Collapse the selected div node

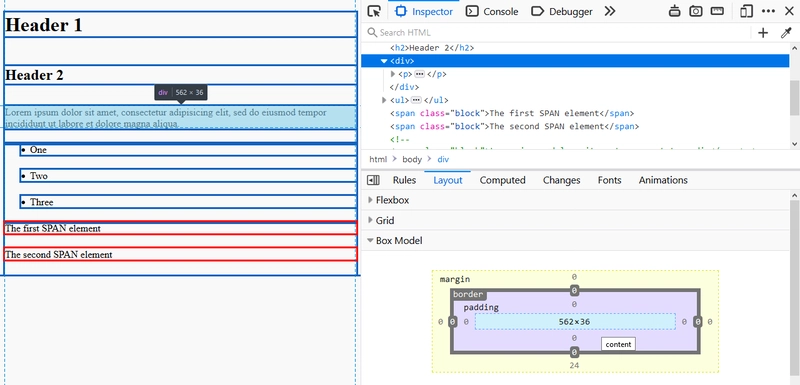point(384,61)
